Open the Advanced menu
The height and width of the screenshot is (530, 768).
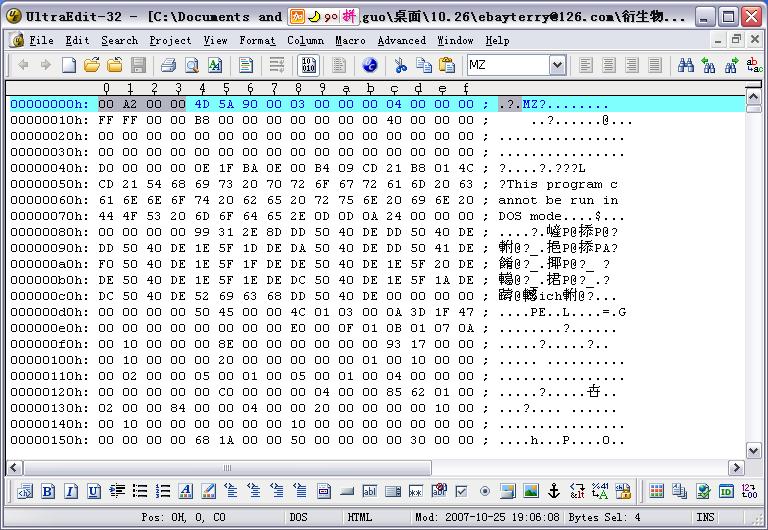point(401,41)
